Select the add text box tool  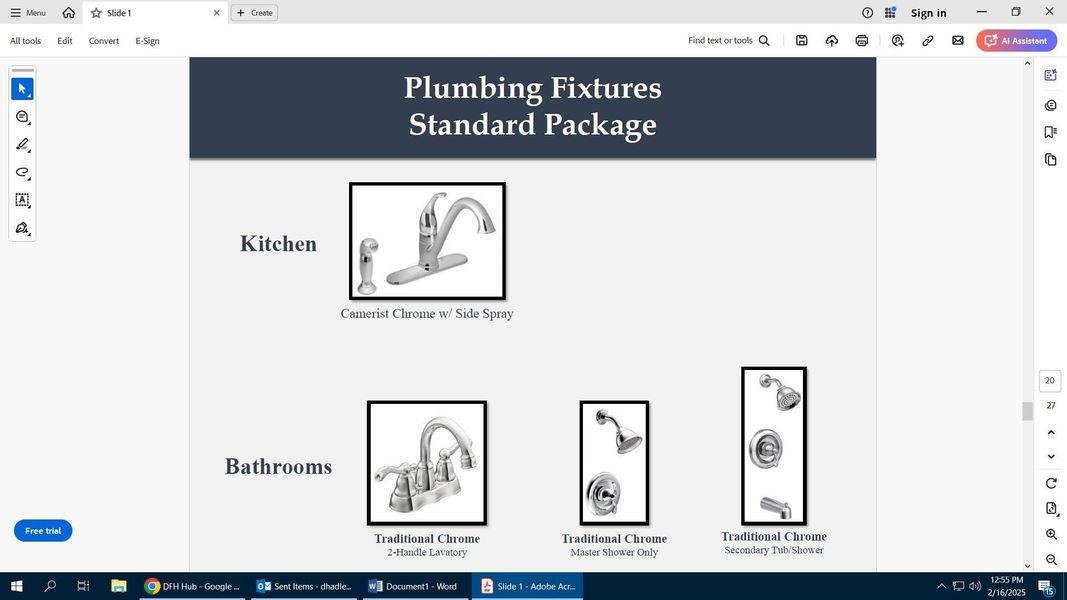(22, 200)
